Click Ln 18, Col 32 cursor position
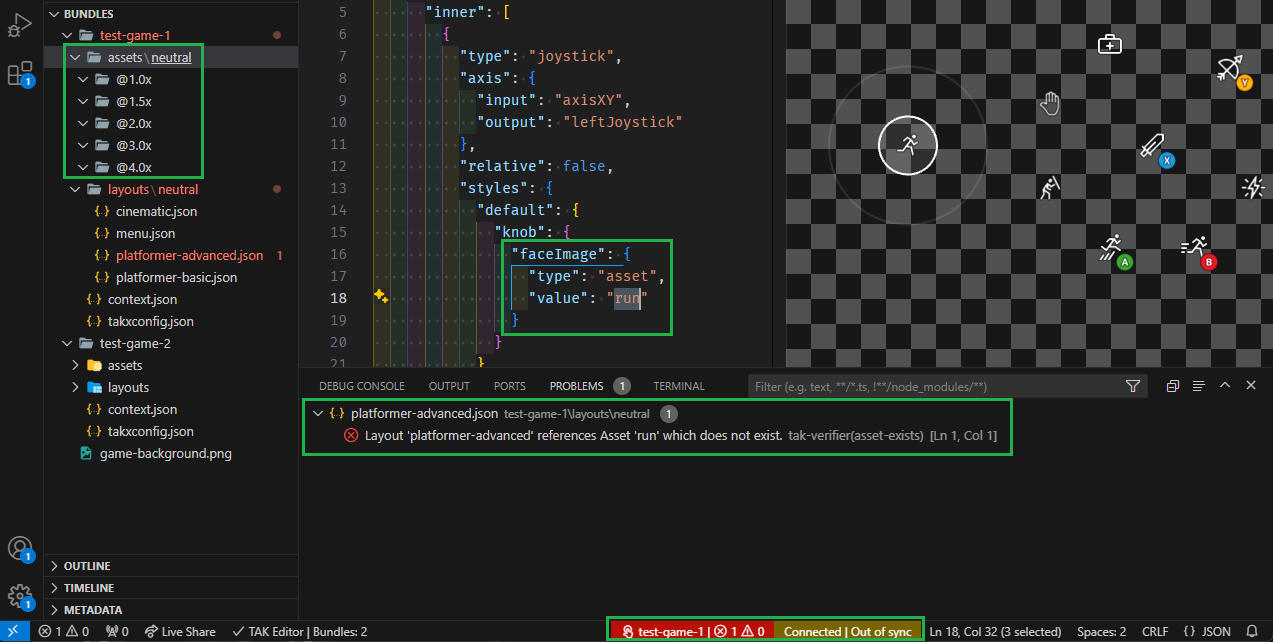This screenshot has width=1273, height=642. [995, 631]
